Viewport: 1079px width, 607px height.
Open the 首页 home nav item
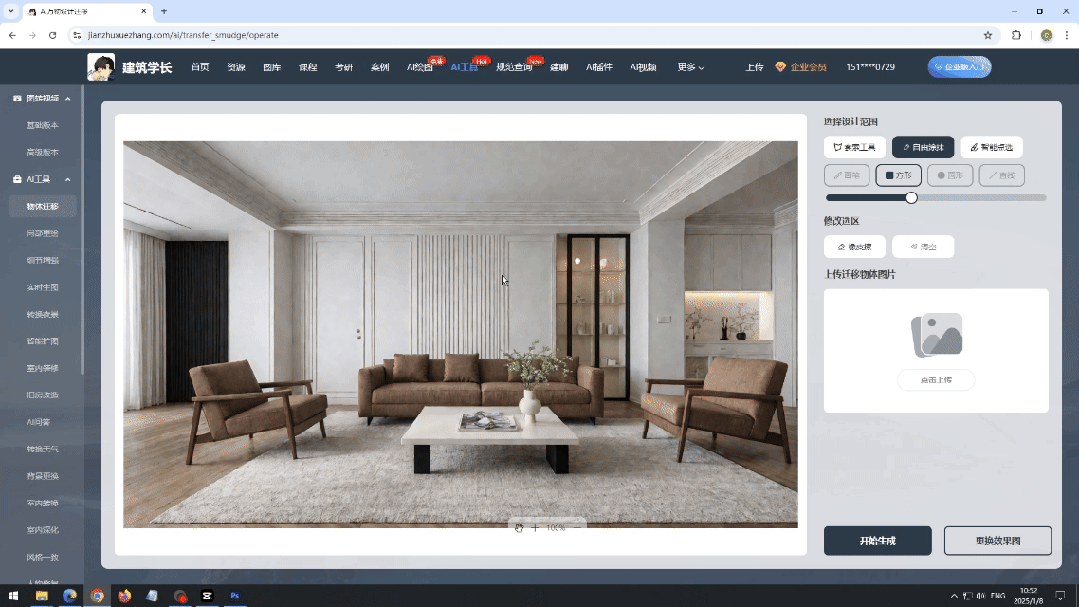(200, 67)
